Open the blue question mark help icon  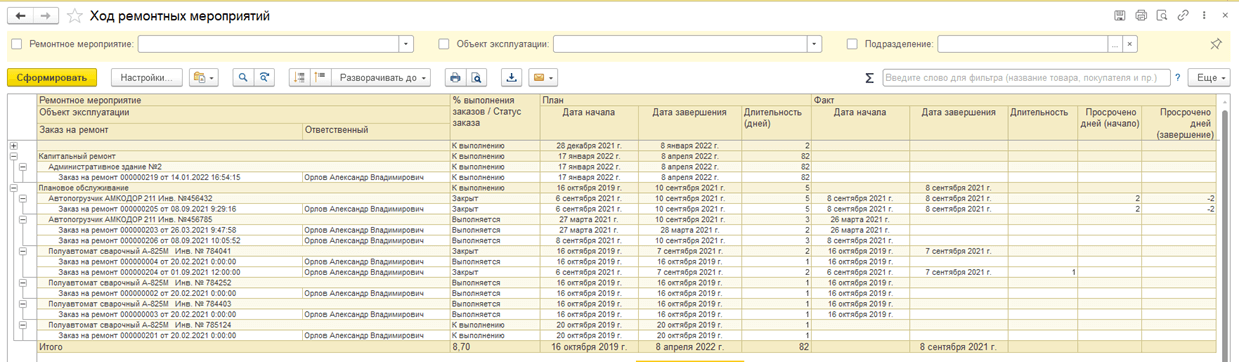[x=1177, y=77]
